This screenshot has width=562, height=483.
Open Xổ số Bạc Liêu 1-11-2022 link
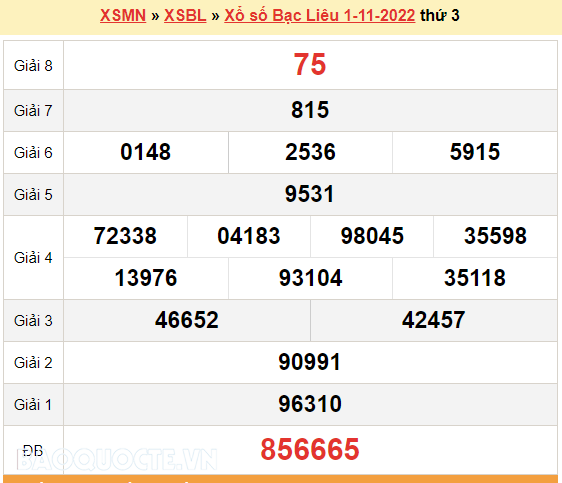click(x=320, y=15)
